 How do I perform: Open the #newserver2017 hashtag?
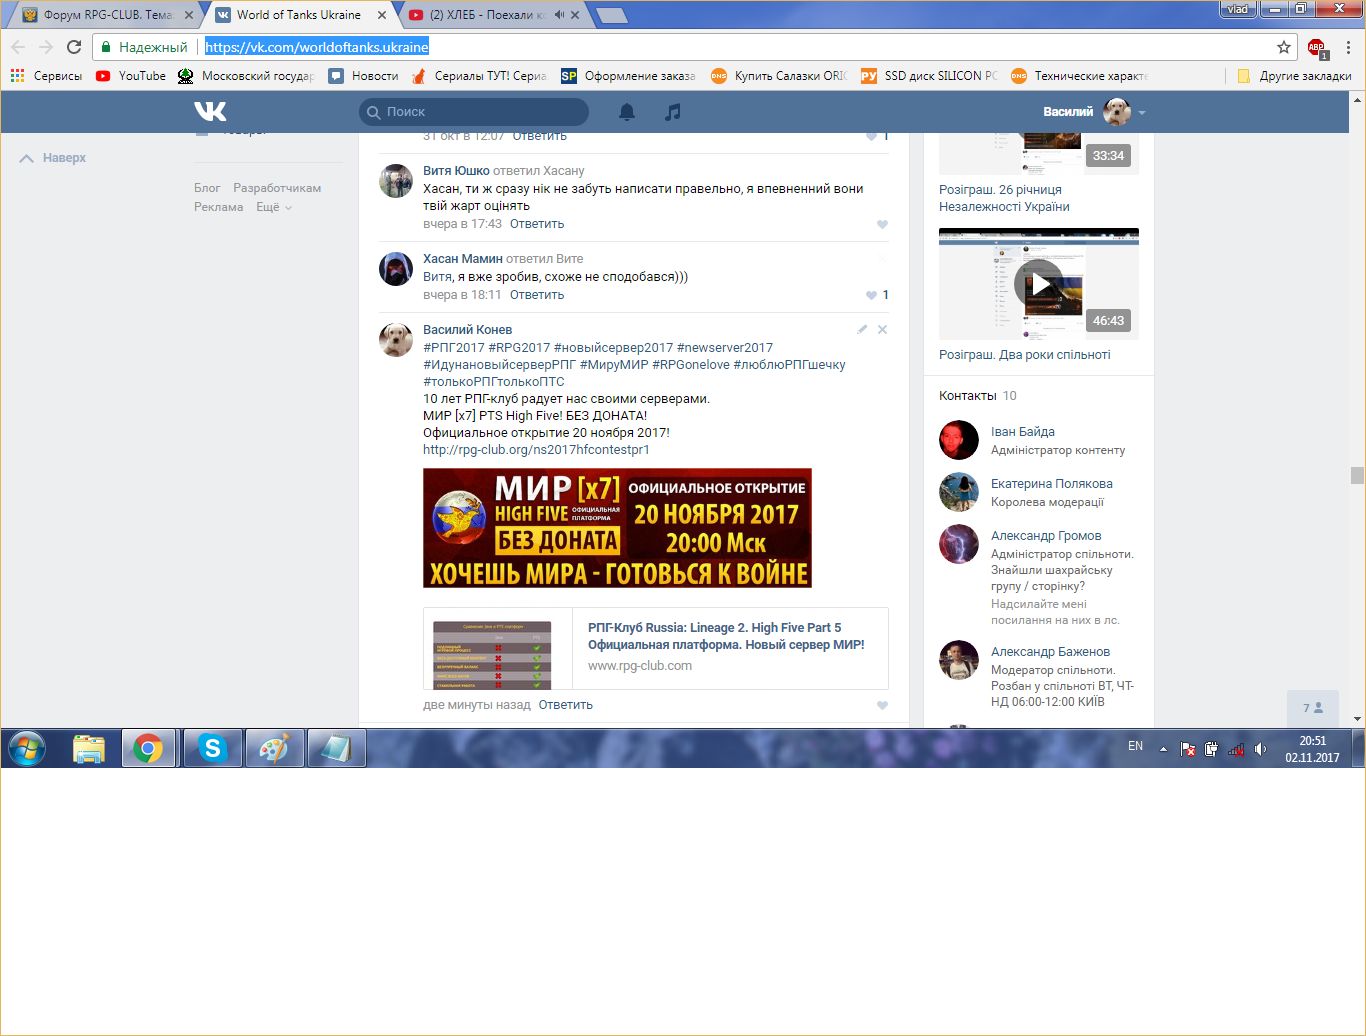[x=725, y=348]
